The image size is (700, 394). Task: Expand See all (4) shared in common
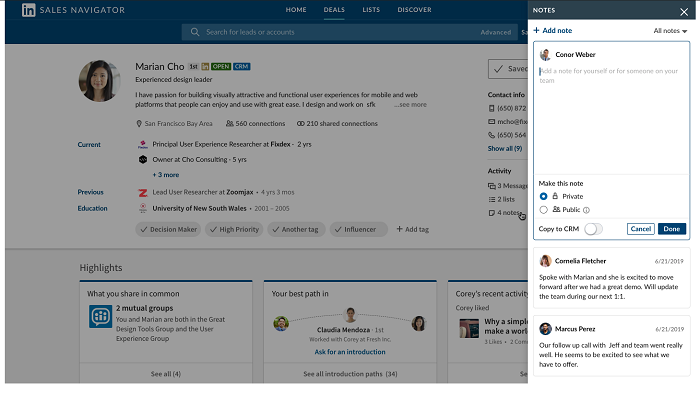(x=166, y=374)
